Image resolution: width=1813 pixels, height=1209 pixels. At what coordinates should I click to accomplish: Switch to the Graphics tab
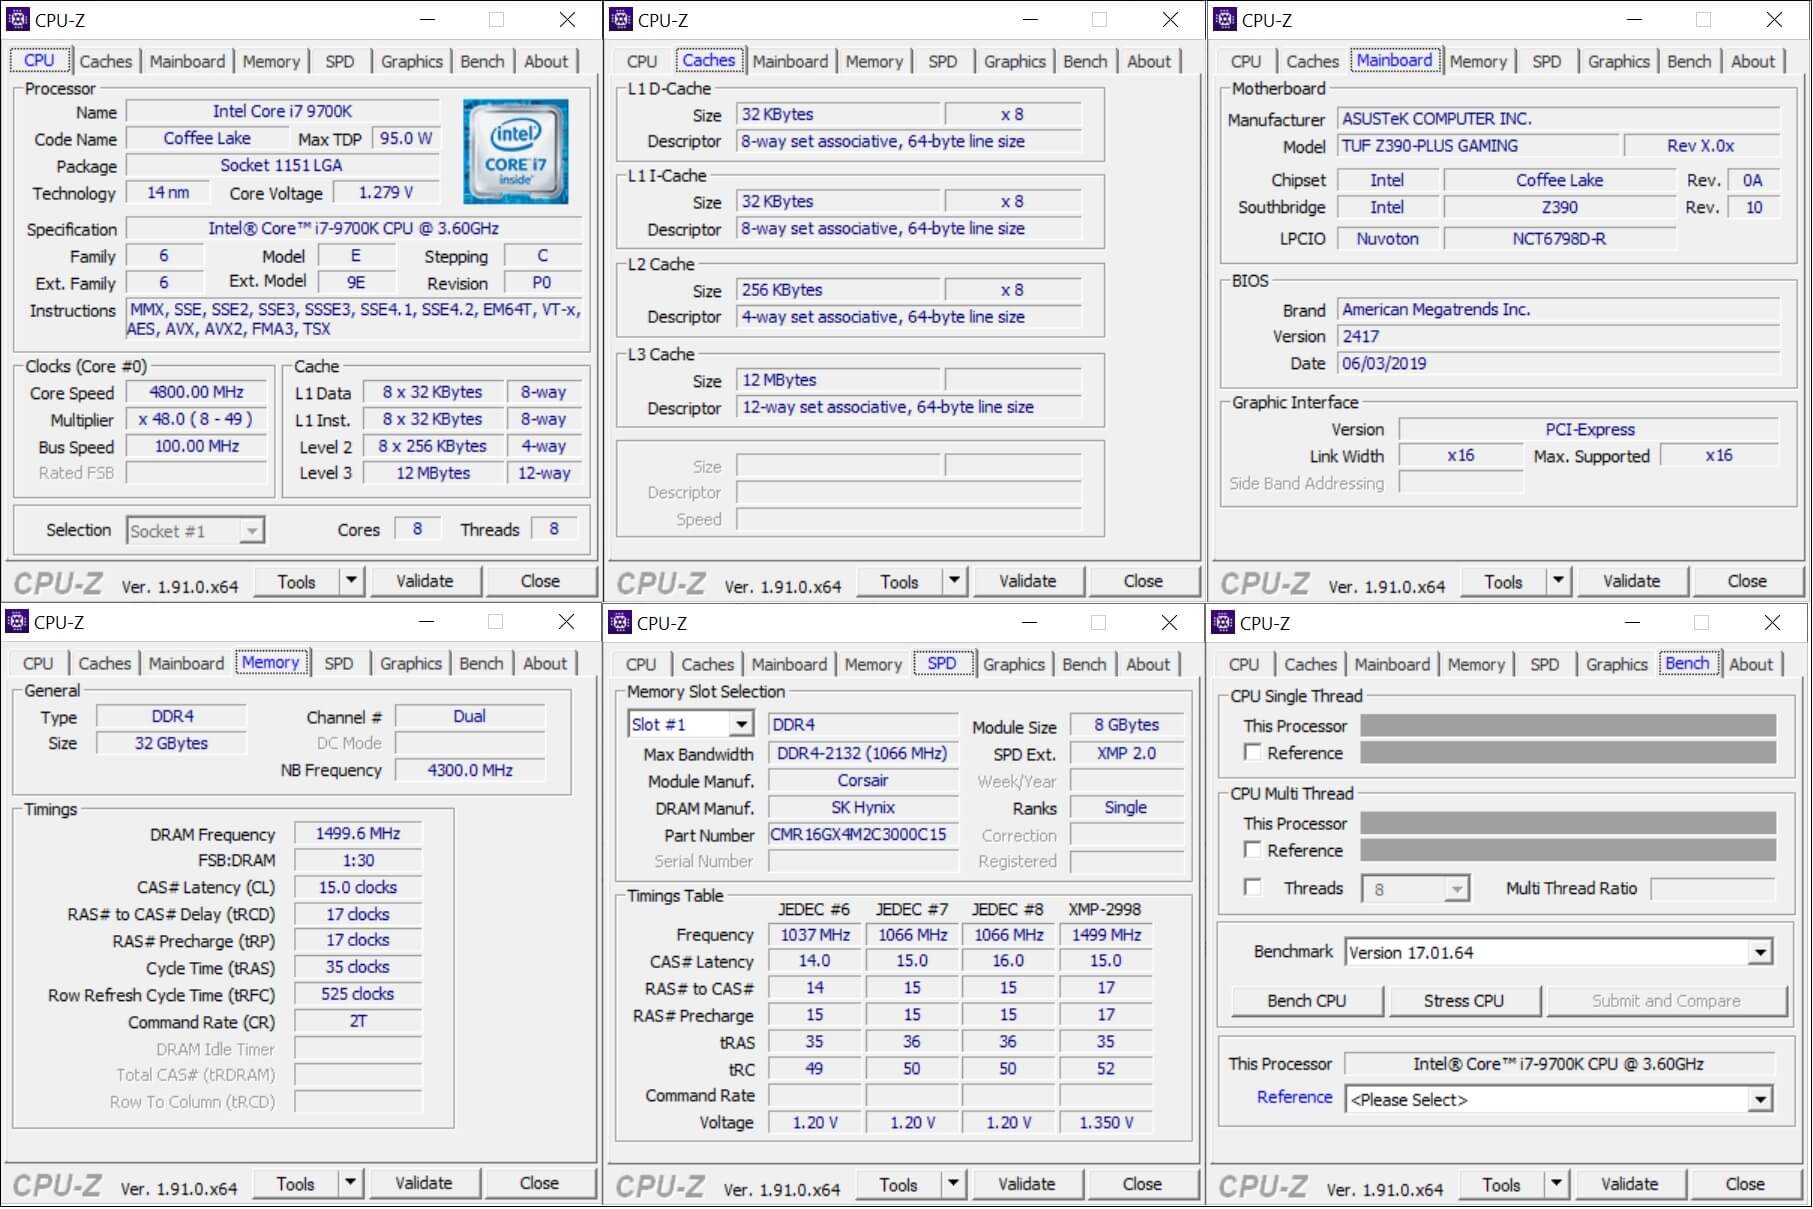pos(410,61)
